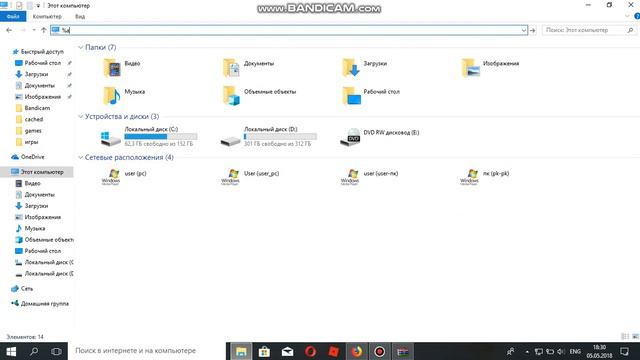Open the Документы folder icon
This screenshot has width=640, height=360.
coord(231,67)
